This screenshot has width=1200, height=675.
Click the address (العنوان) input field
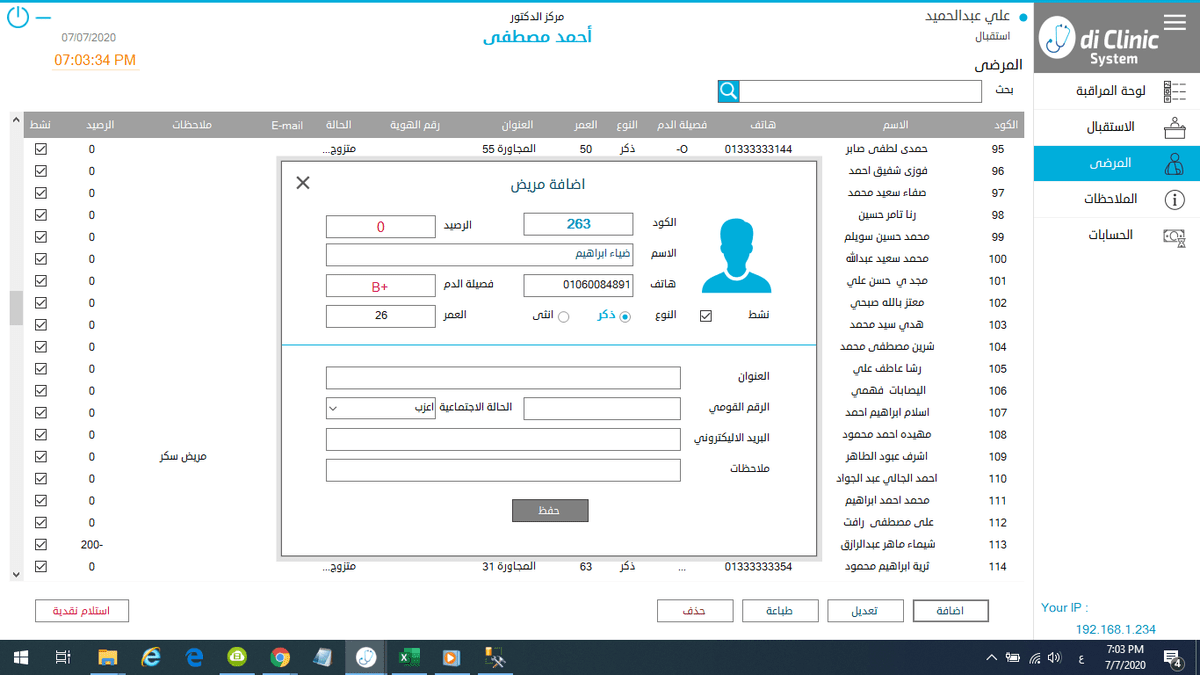click(503, 378)
